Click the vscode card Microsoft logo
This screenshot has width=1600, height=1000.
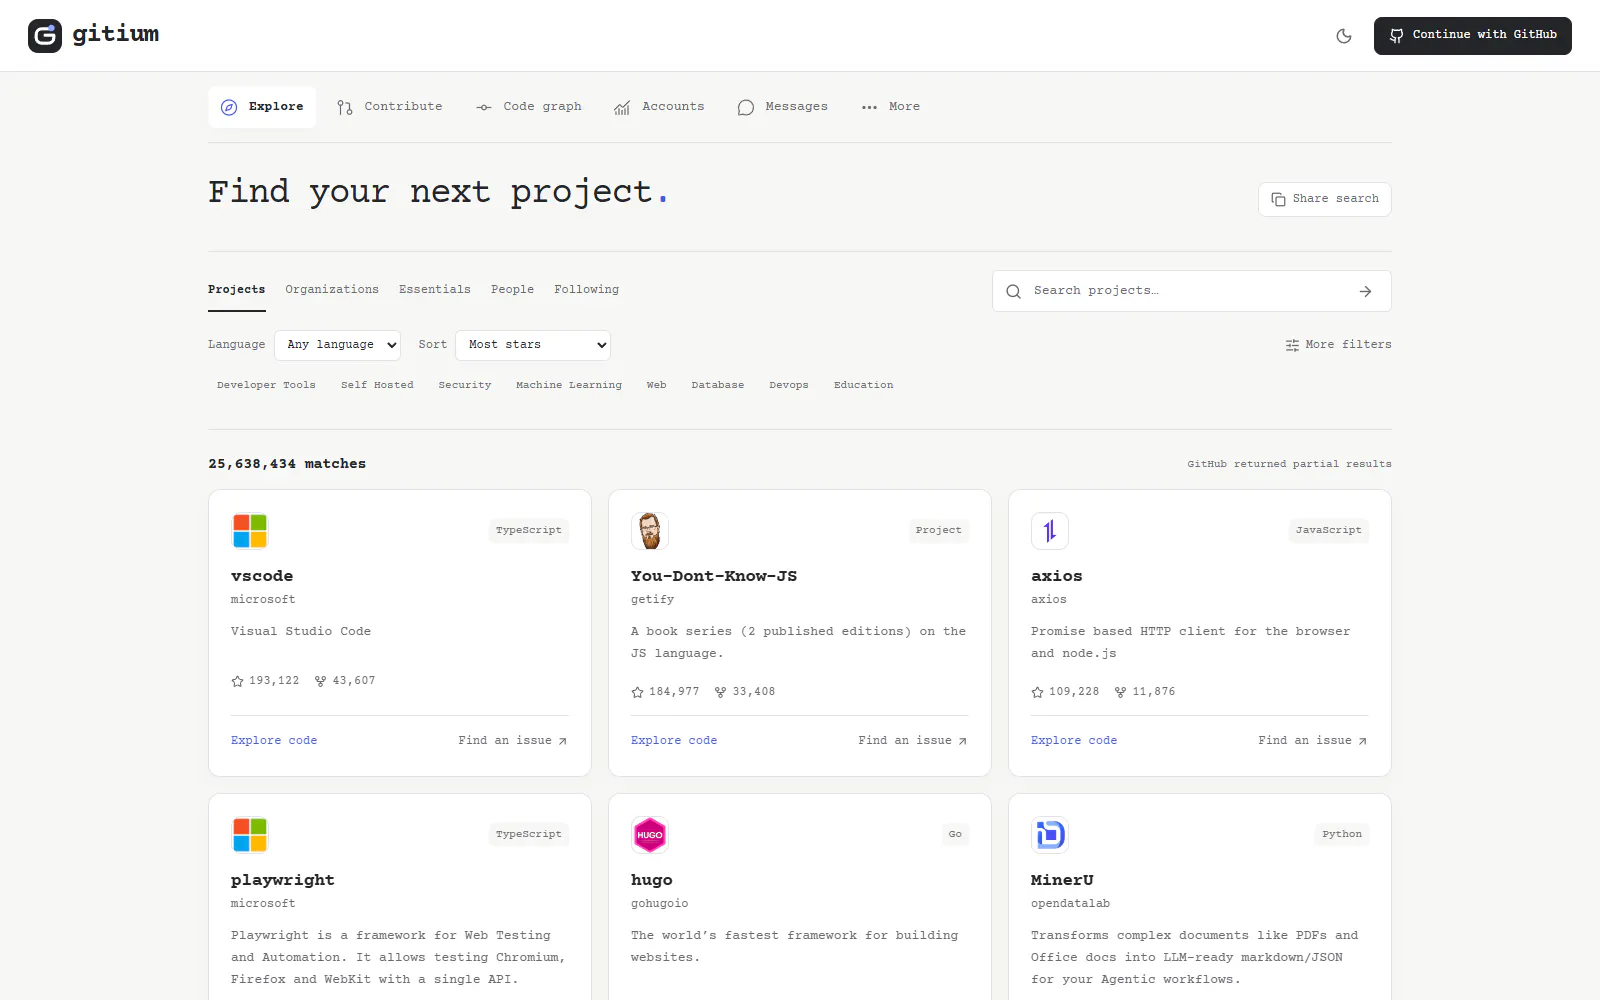(250, 531)
